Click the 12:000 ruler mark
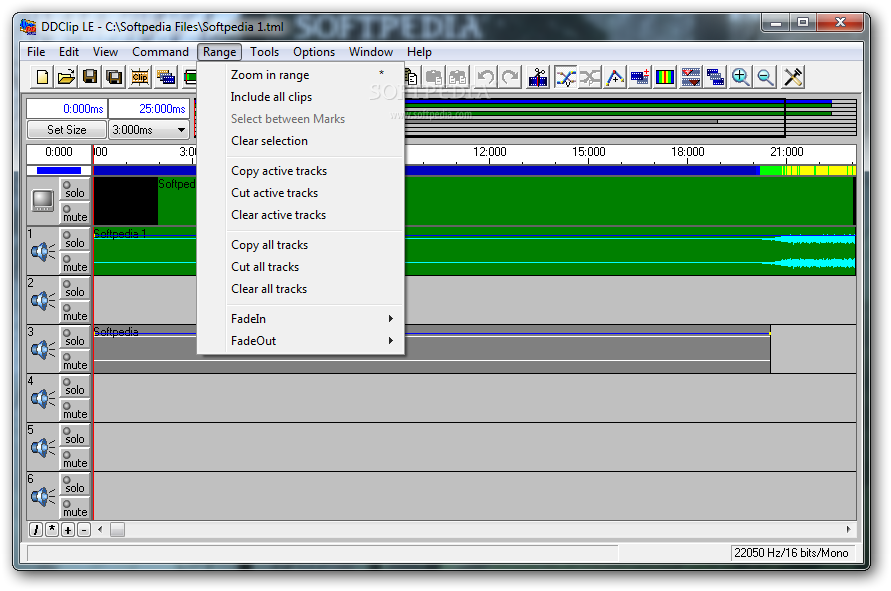 489,152
